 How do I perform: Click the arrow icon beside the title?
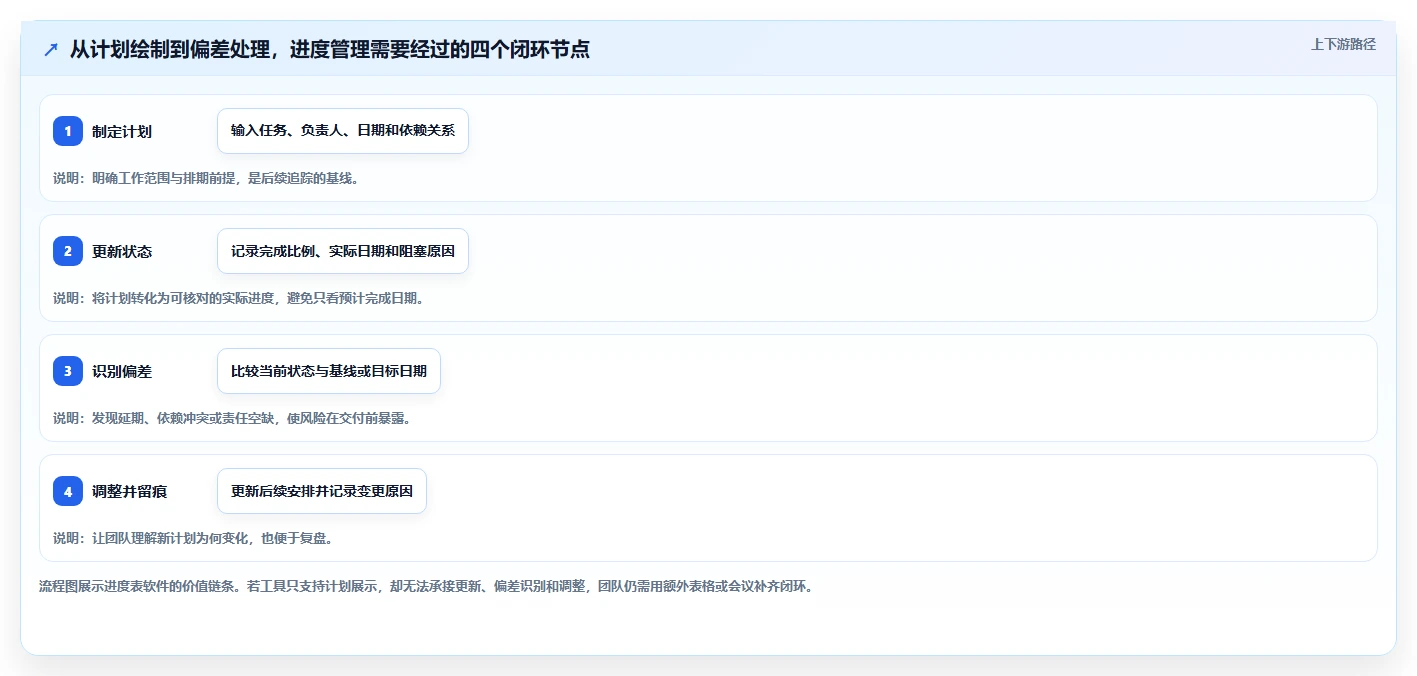(51, 49)
